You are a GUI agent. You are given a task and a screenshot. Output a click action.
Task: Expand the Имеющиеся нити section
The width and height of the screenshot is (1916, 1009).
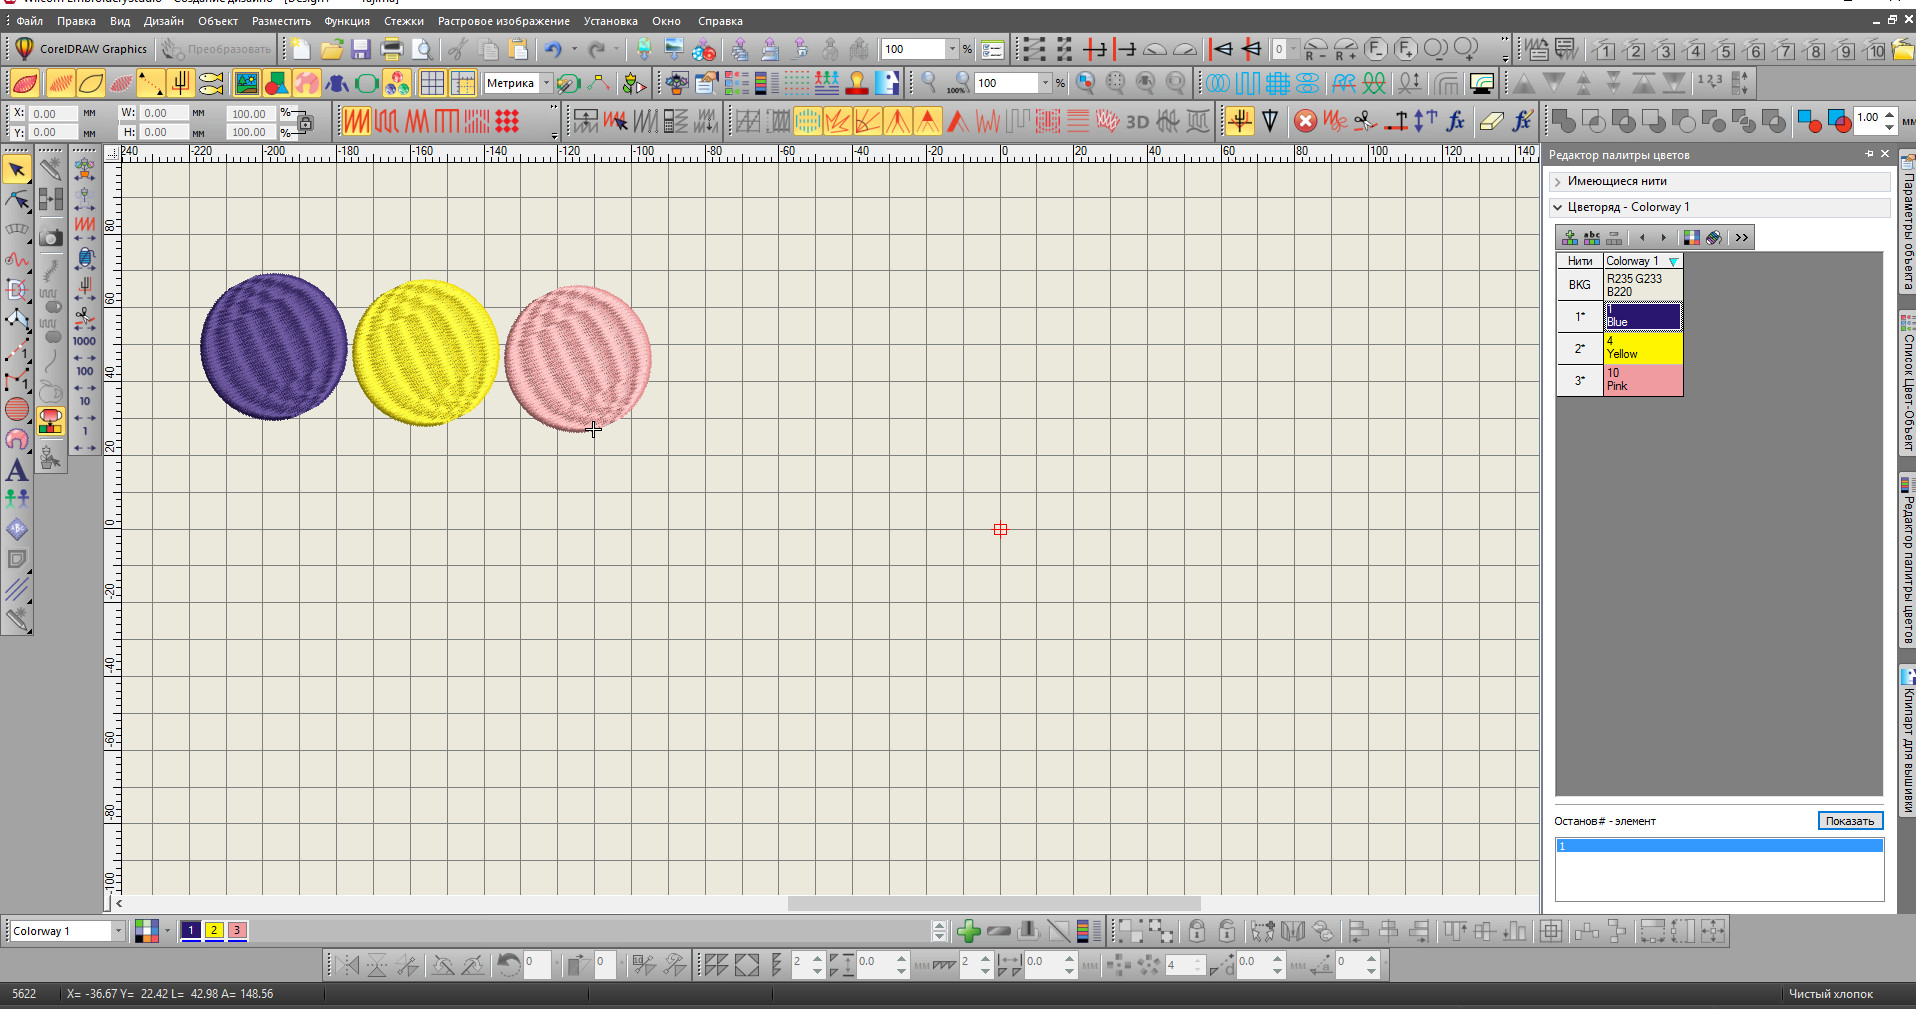(1558, 181)
